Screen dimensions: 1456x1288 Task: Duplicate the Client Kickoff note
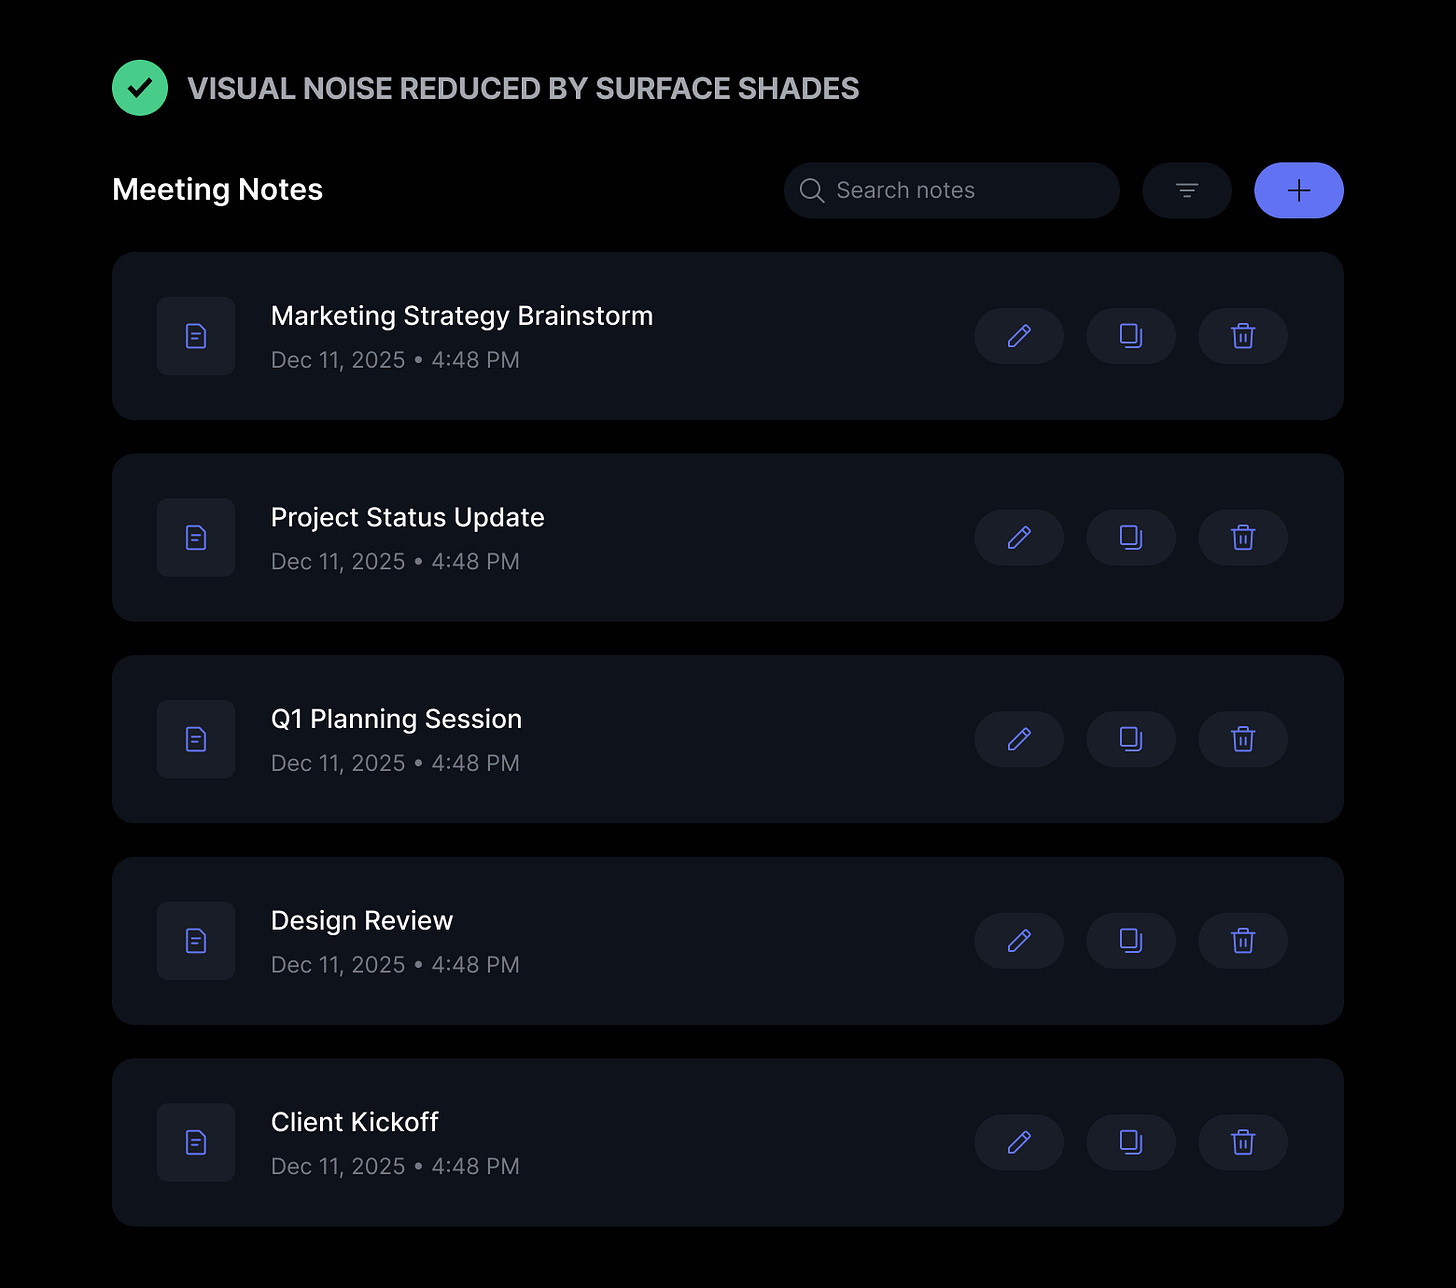1131,1142
